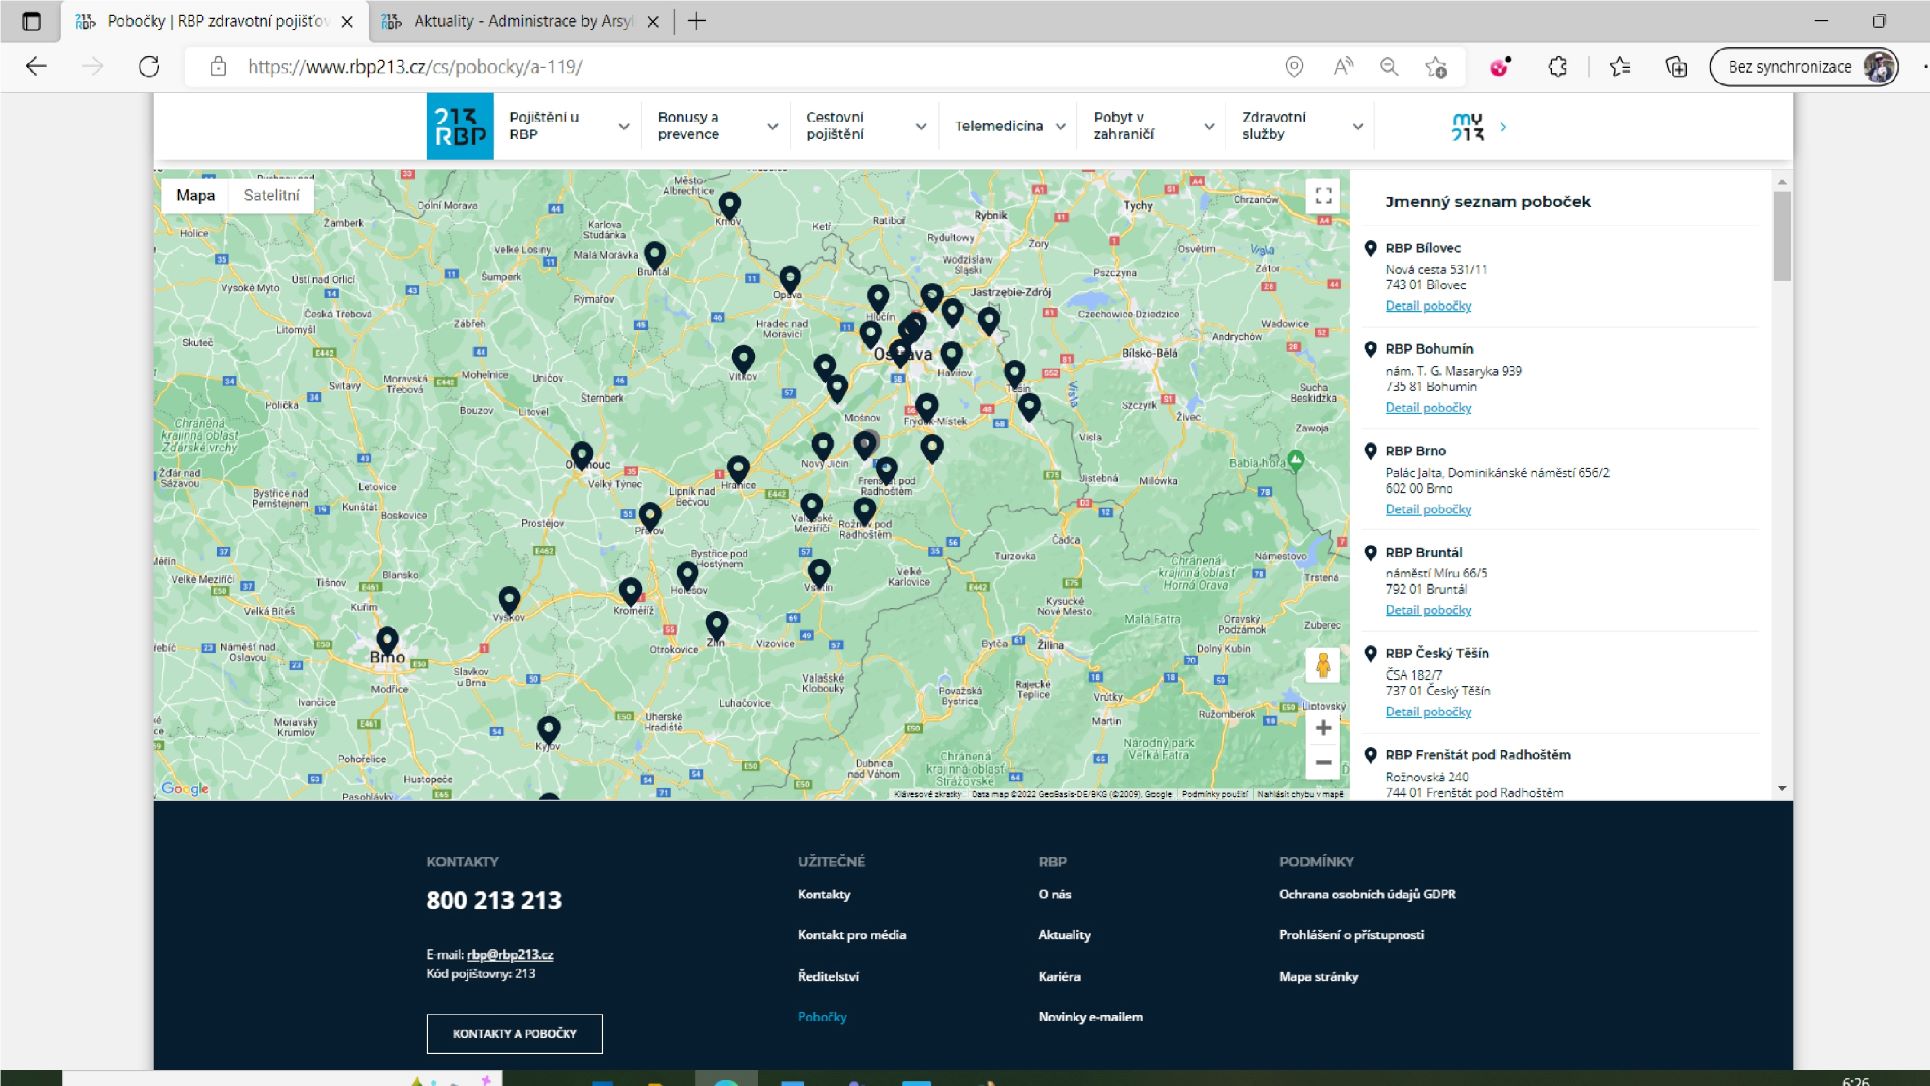Zoom out on the map
The height and width of the screenshot is (1086, 1930).
point(1323,763)
